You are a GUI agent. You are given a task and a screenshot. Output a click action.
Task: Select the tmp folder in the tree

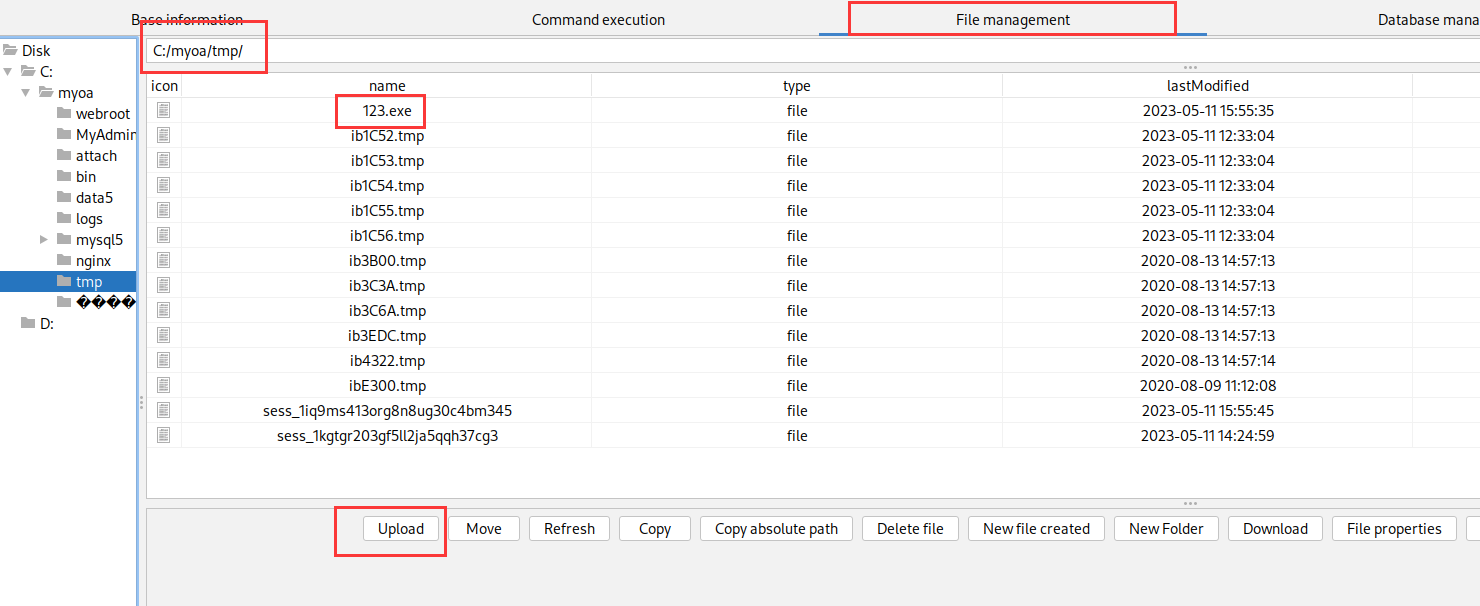point(89,282)
